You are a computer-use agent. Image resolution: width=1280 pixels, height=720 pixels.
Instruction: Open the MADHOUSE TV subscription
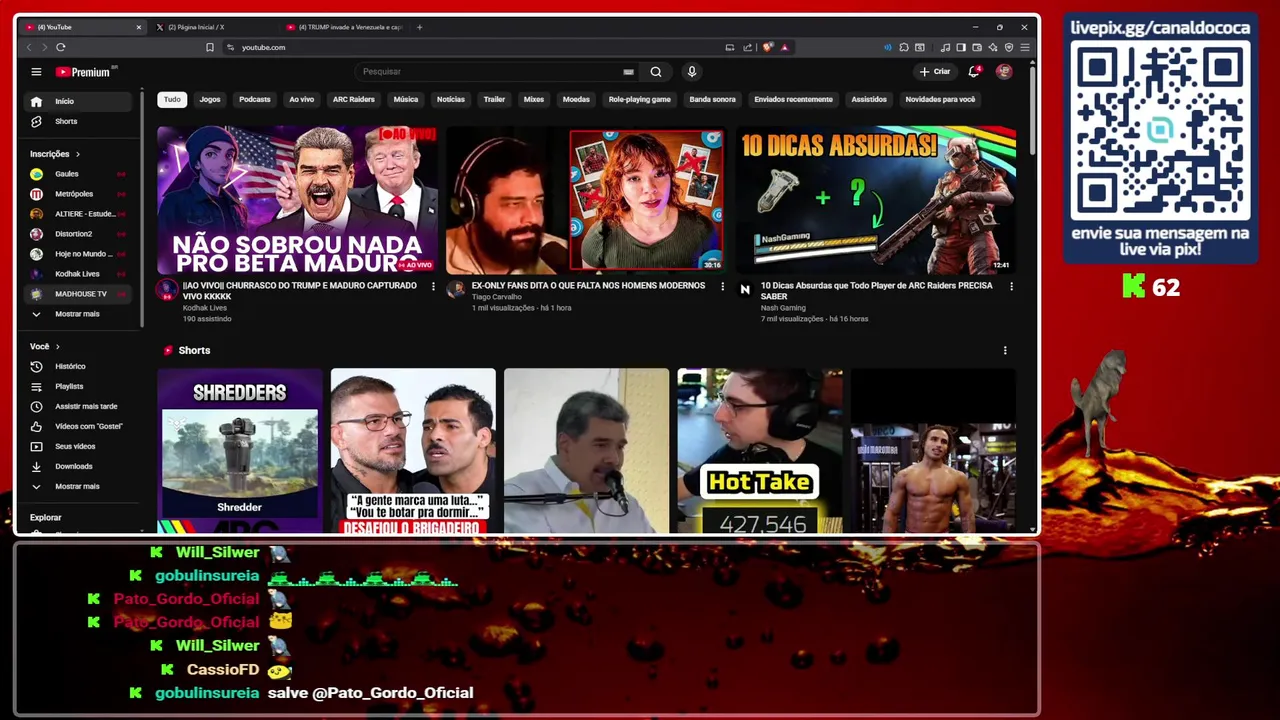click(79, 294)
